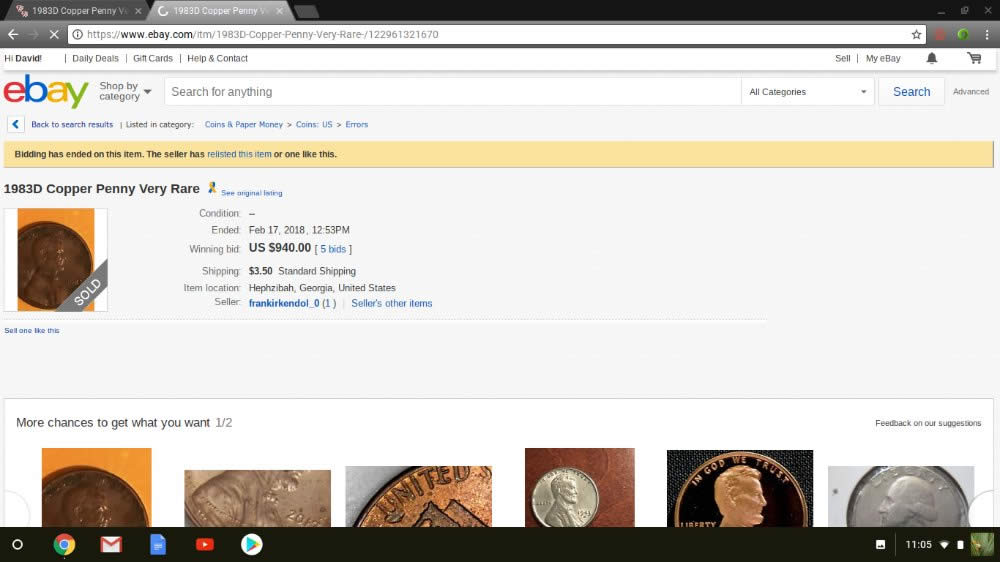Open the All Categories dropdown

[807, 92]
